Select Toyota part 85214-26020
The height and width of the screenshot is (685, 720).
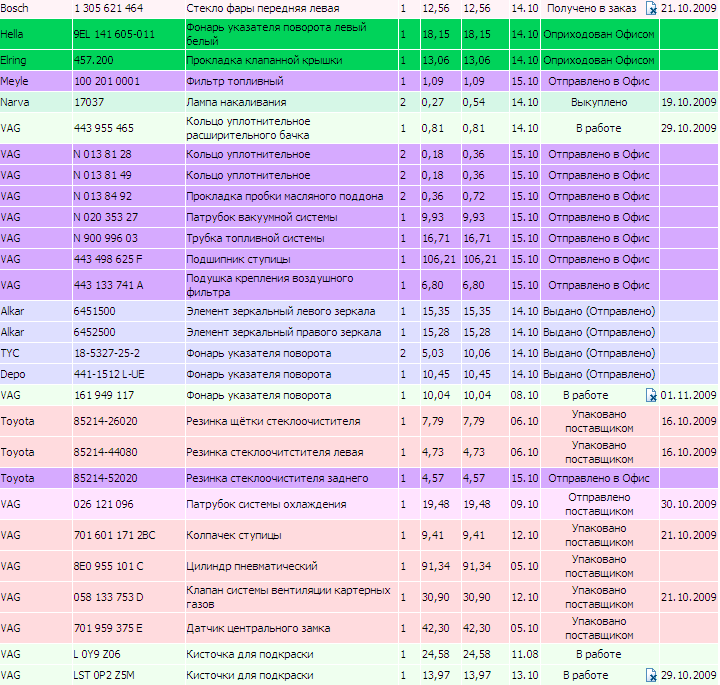(106, 421)
